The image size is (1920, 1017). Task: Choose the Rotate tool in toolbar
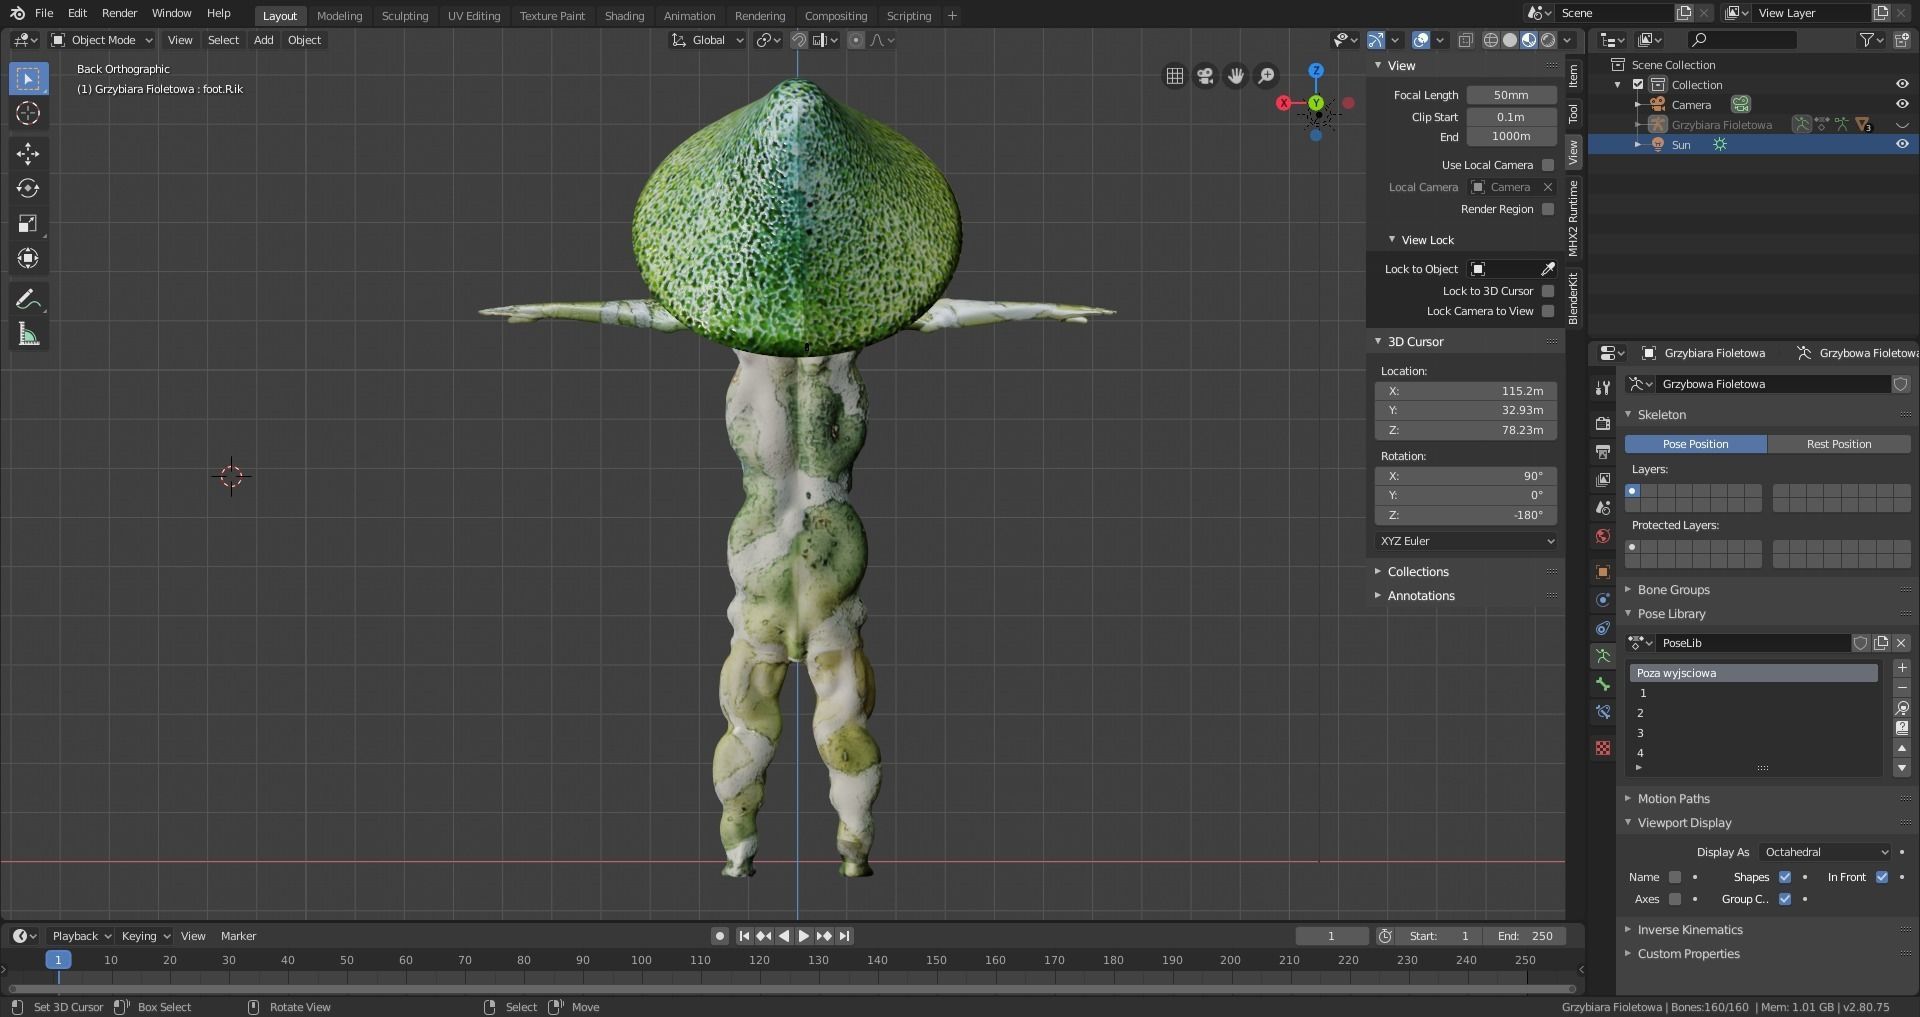[x=28, y=188]
